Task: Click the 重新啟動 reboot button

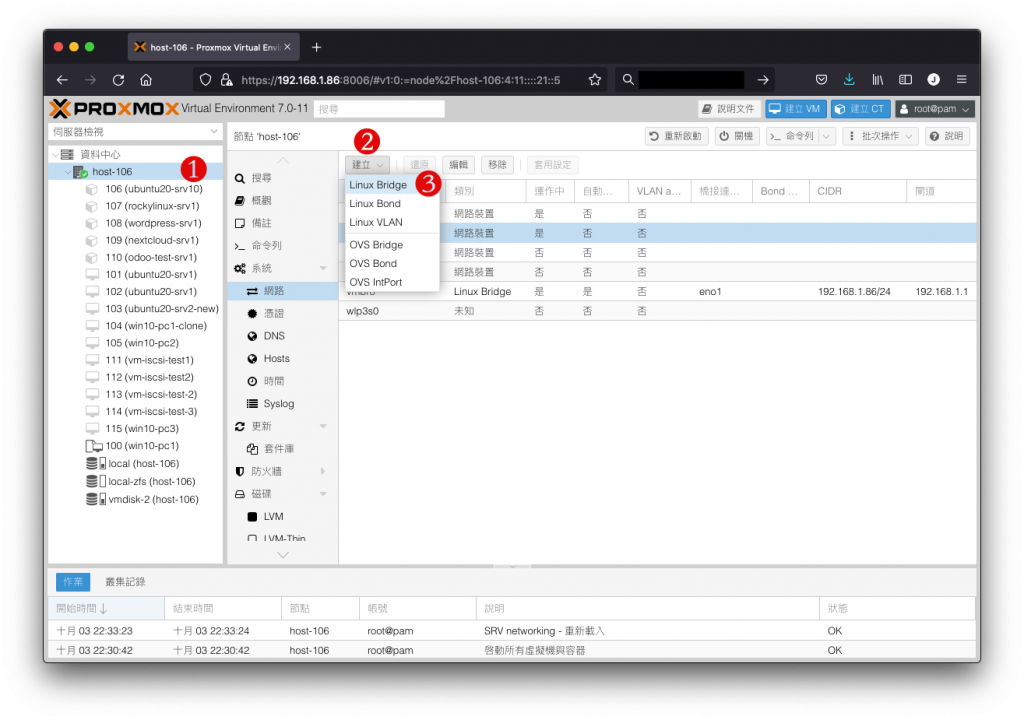Action: (677, 136)
